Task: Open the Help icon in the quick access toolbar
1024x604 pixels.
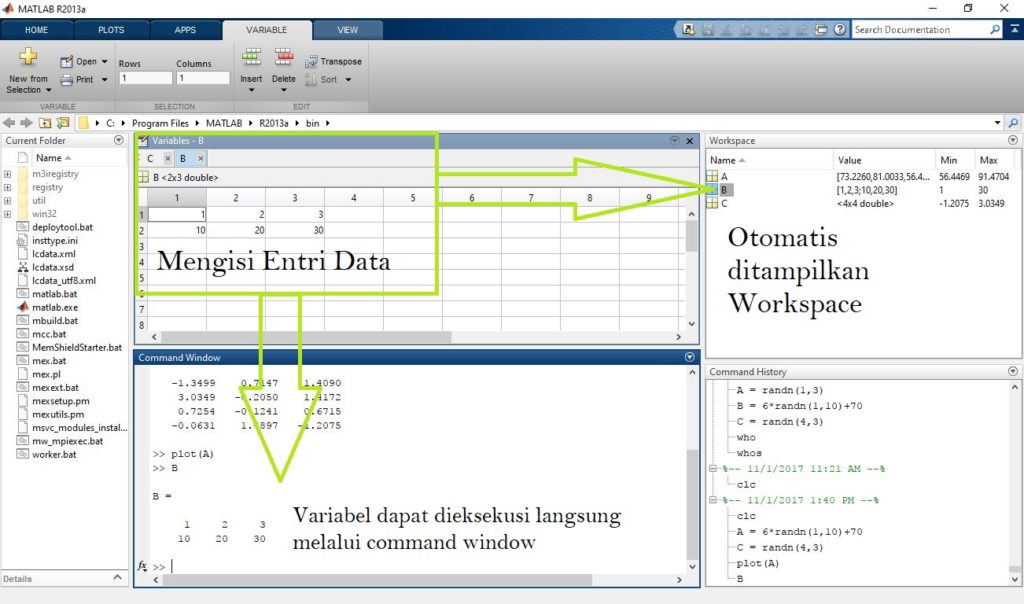Action: (840, 29)
